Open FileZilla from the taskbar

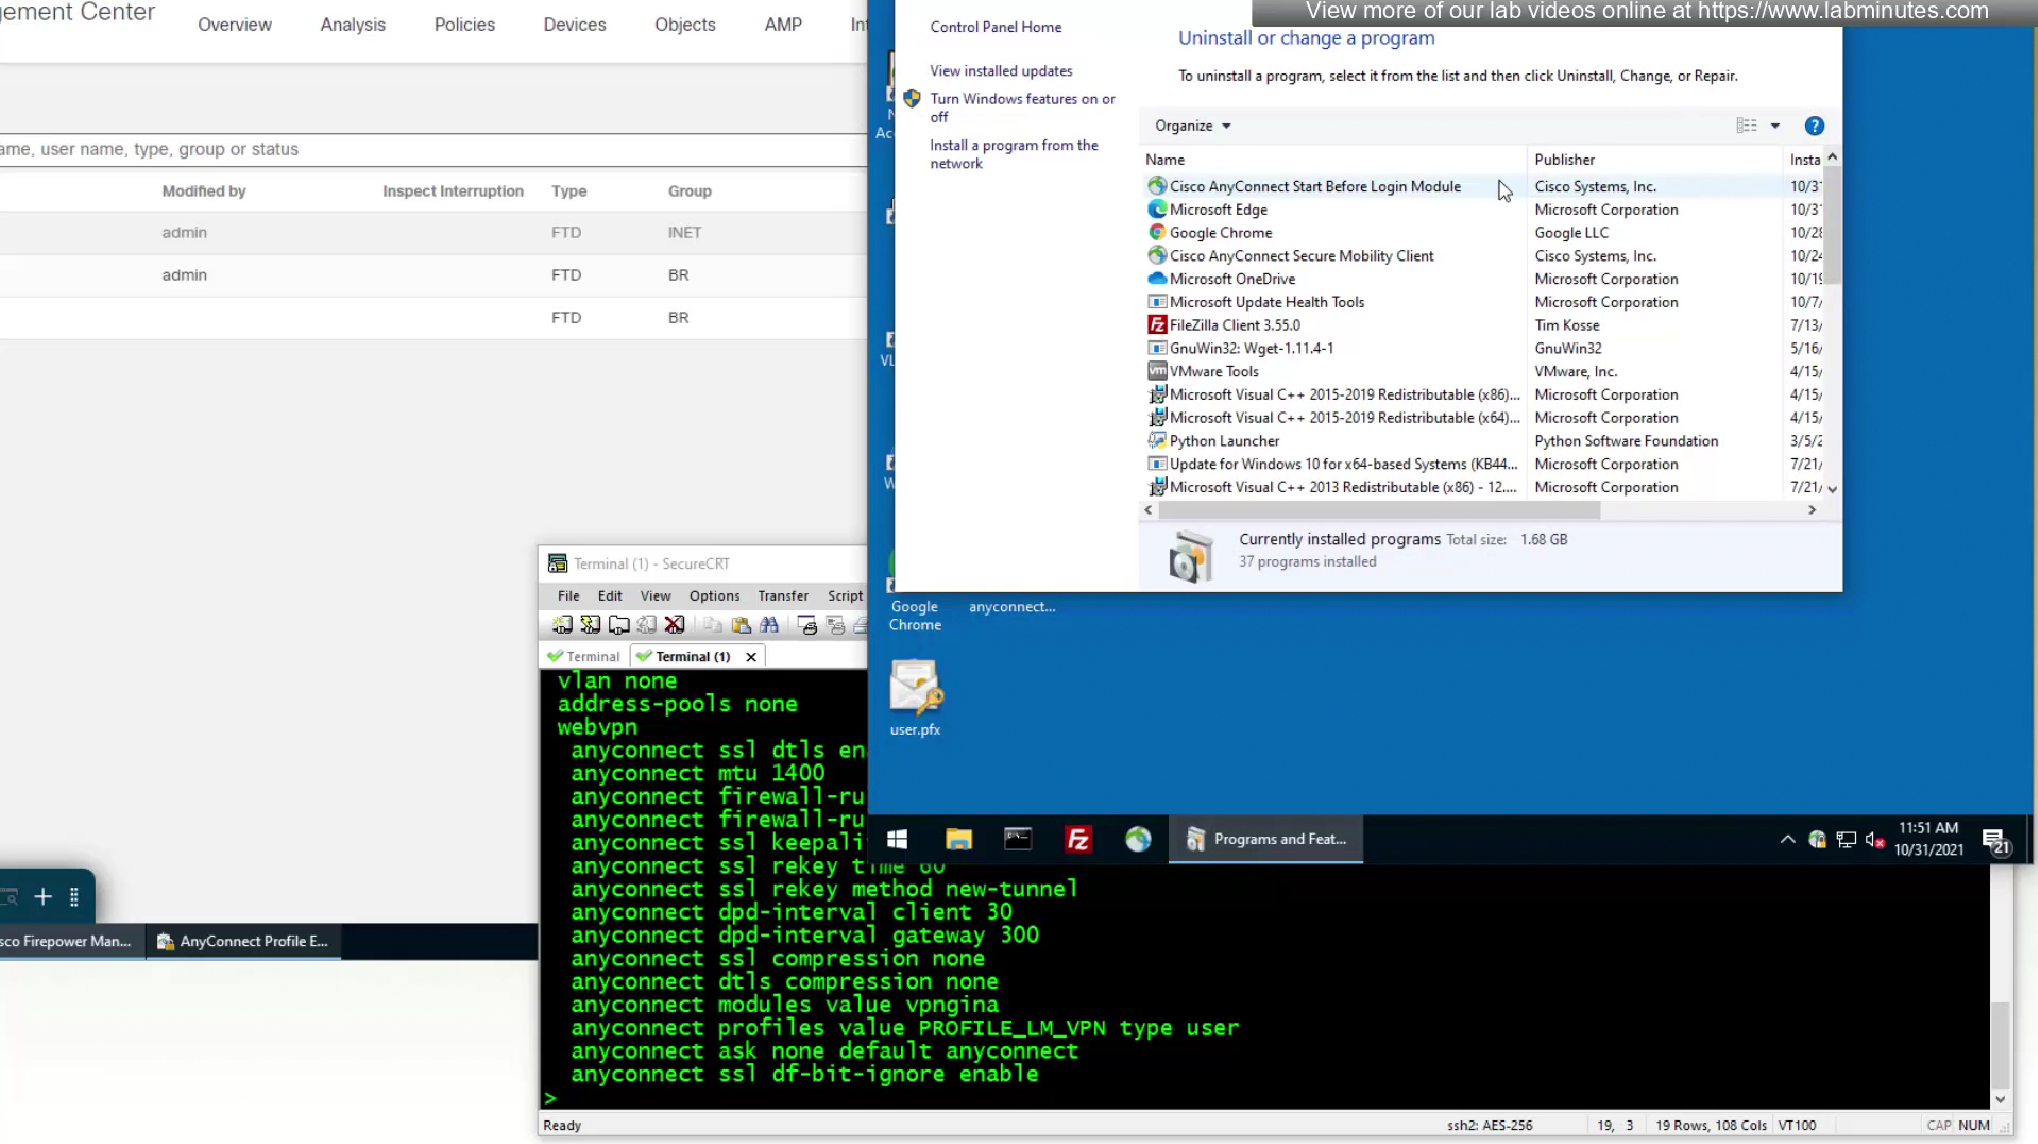pos(1078,839)
